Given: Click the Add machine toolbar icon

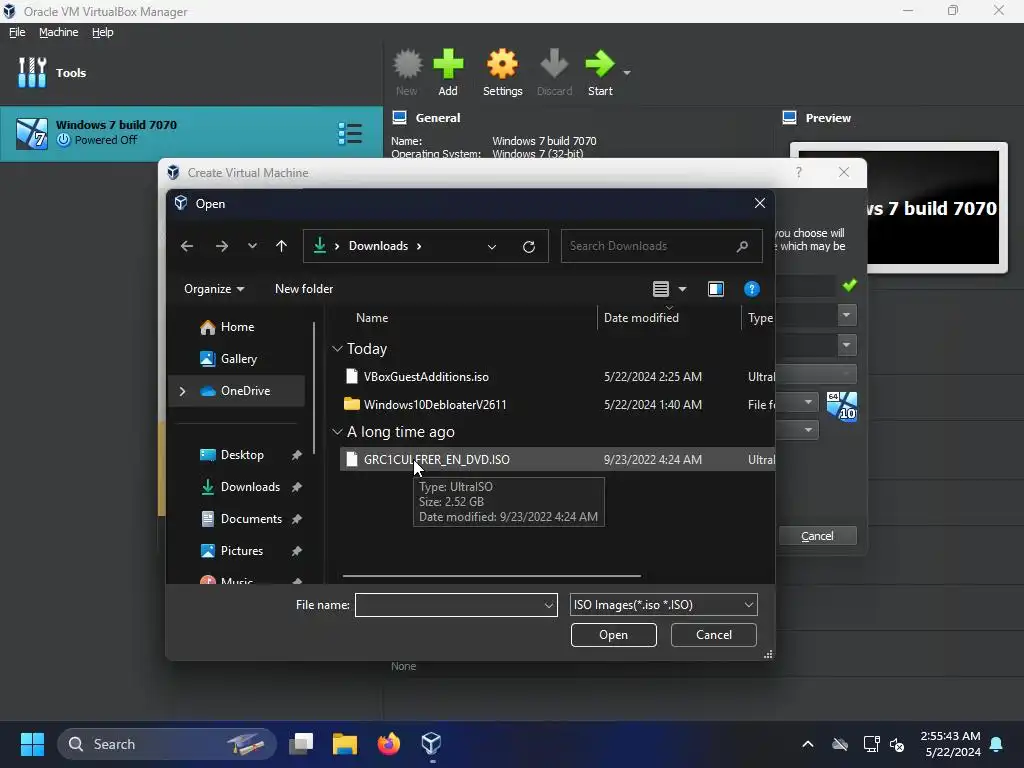Looking at the screenshot, I should click(448, 64).
